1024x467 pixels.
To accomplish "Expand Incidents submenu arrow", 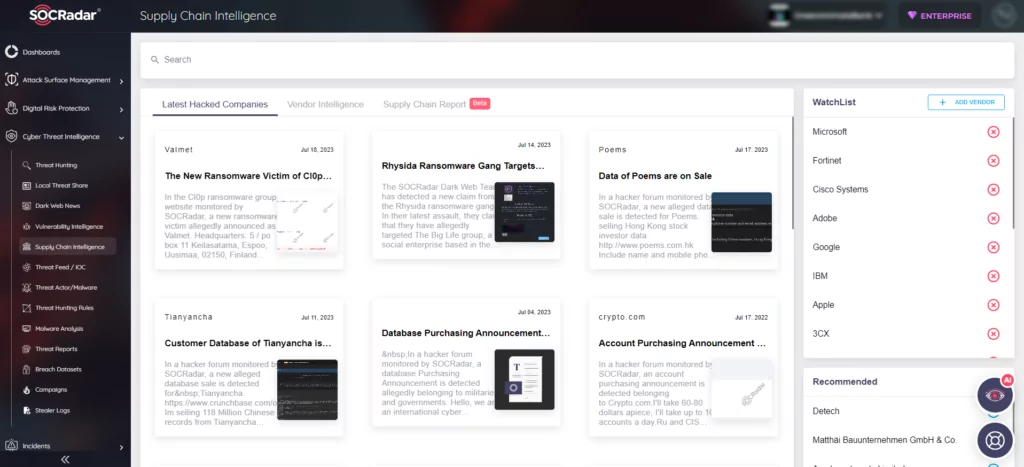I will (x=121, y=447).
